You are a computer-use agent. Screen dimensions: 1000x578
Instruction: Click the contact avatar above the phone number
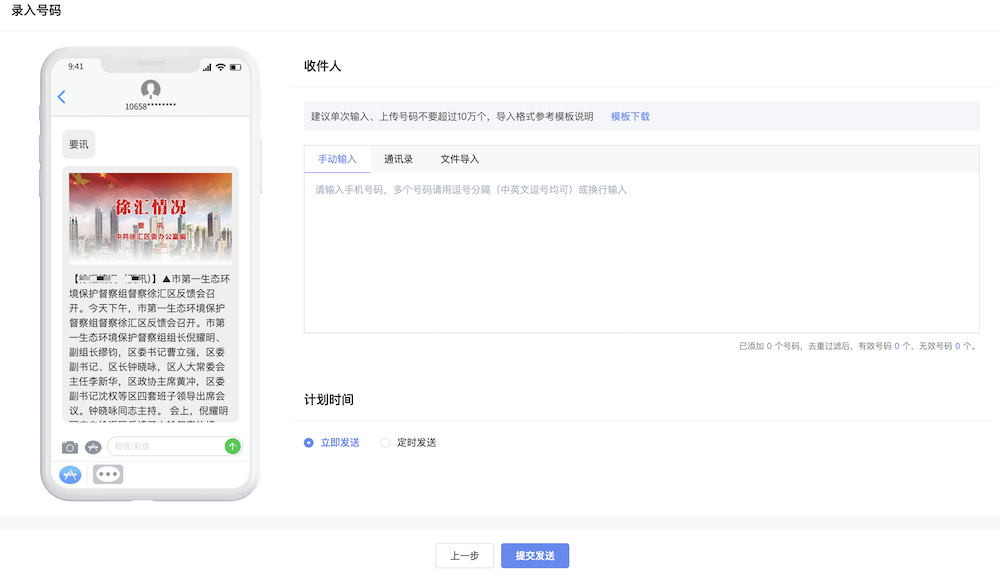point(150,88)
